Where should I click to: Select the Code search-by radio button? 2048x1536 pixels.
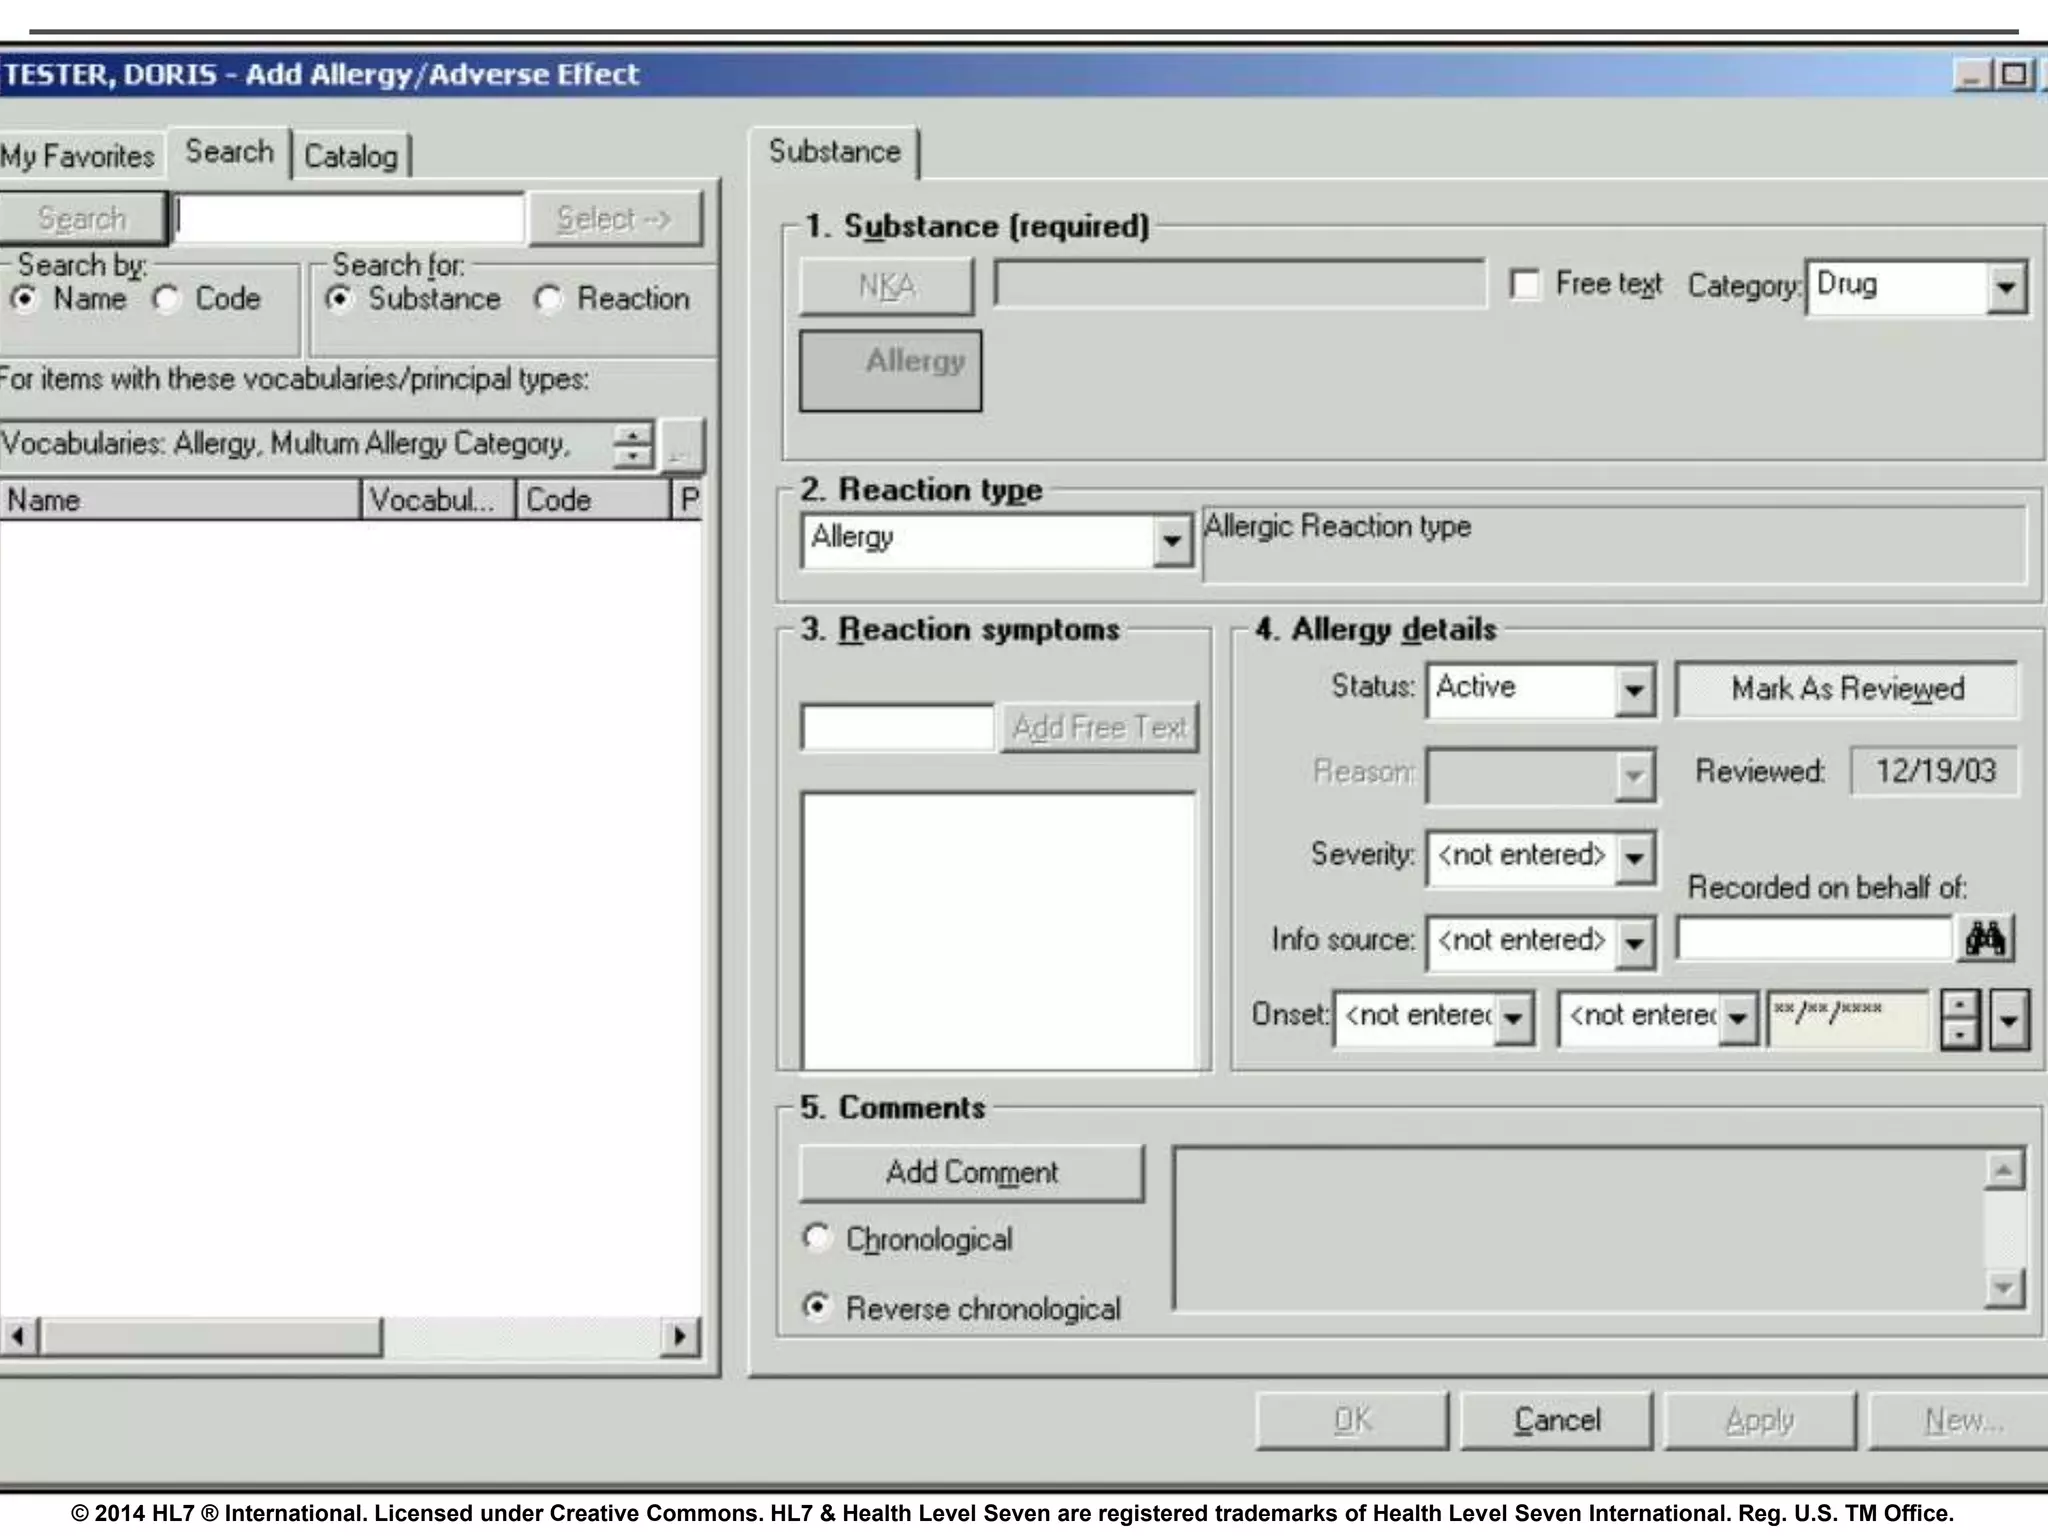click(x=166, y=299)
